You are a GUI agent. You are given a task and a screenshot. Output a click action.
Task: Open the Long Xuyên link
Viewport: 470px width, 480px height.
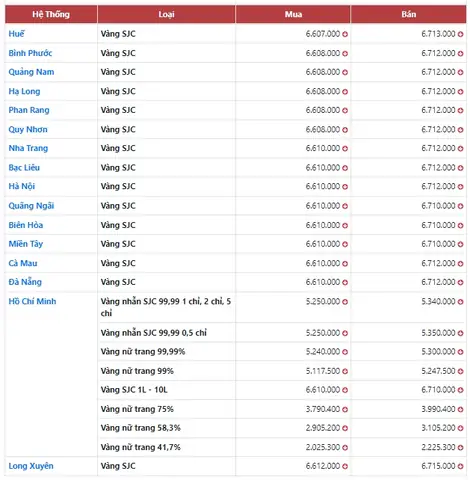point(31,466)
